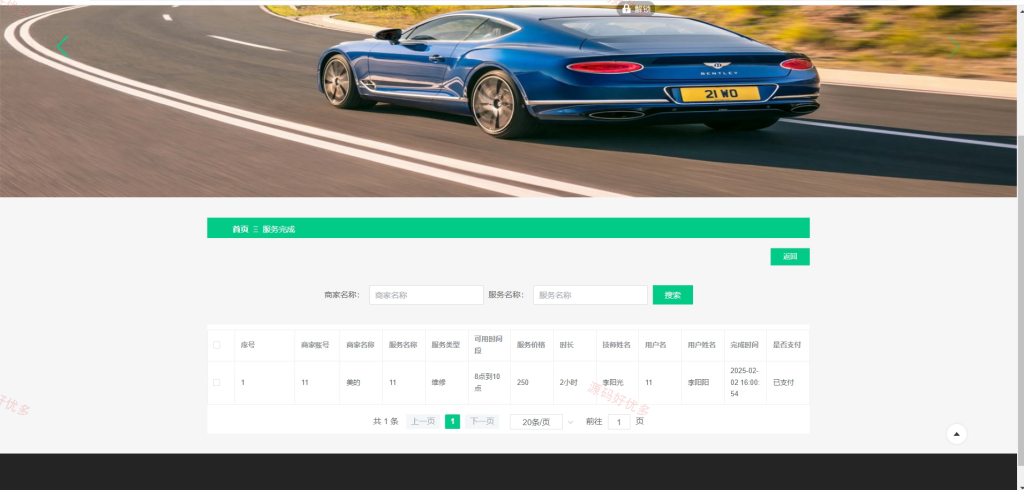Click the 商家名称 column header
This screenshot has width=1024, height=490.
pos(360,345)
